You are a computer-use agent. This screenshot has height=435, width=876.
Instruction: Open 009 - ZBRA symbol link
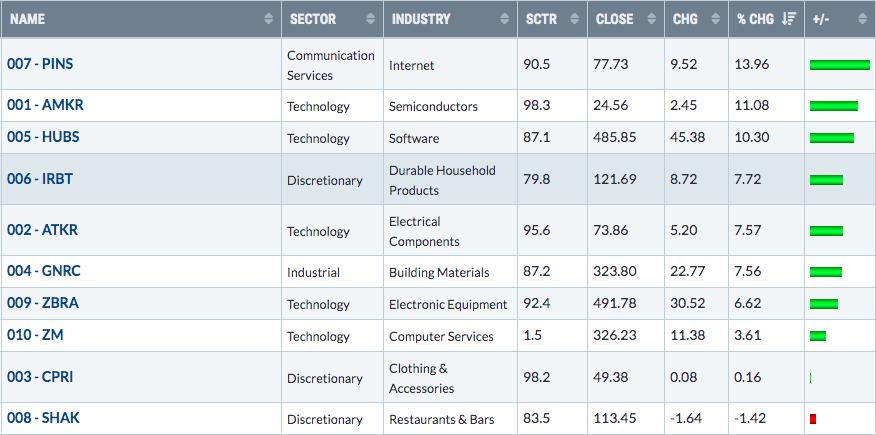pos(42,303)
